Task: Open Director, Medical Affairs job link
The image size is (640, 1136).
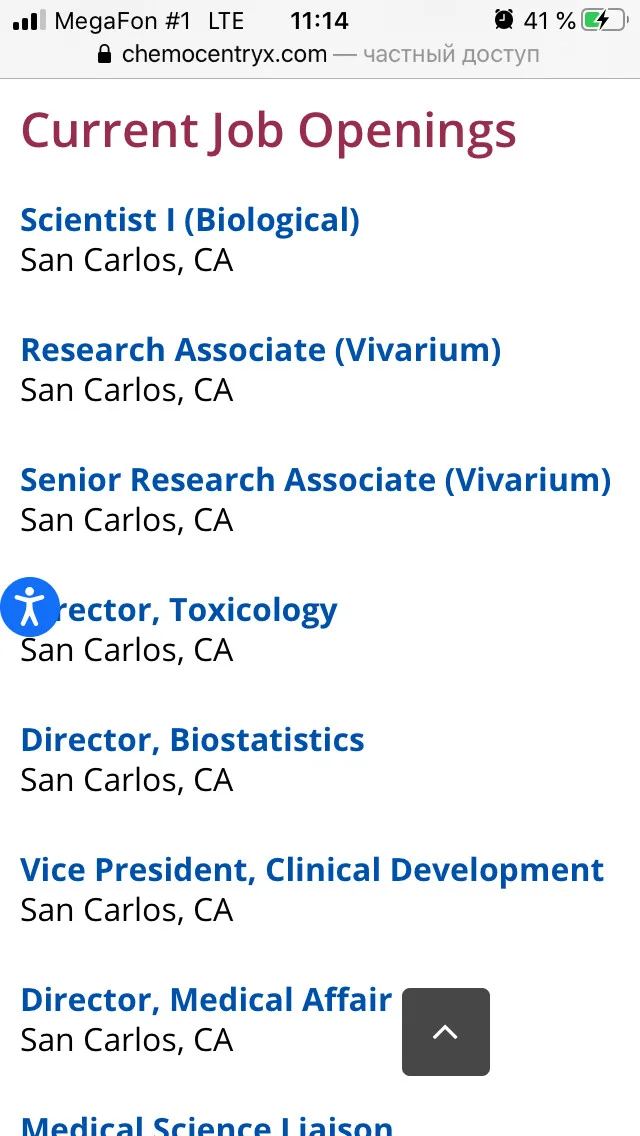Action: pyautogui.click(x=207, y=1000)
